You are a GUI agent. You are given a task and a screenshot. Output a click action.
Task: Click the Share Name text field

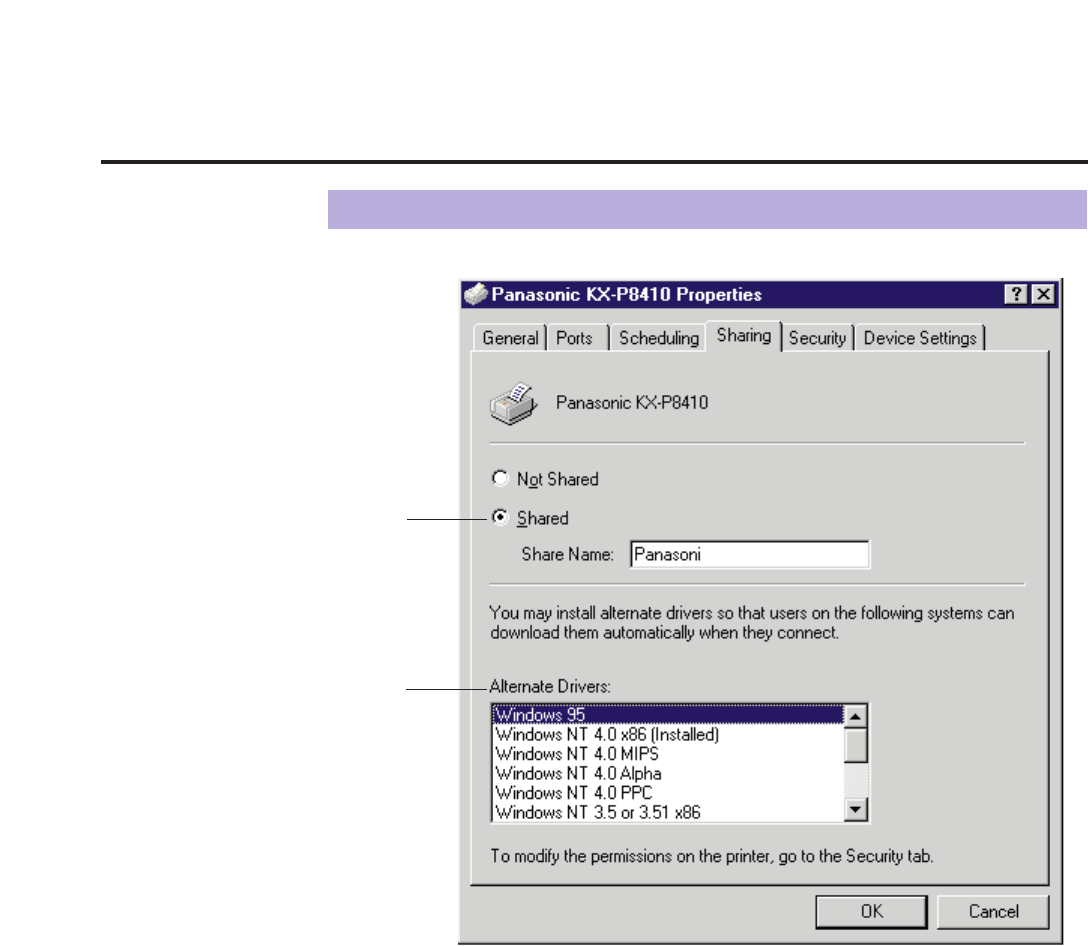(x=749, y=555)
